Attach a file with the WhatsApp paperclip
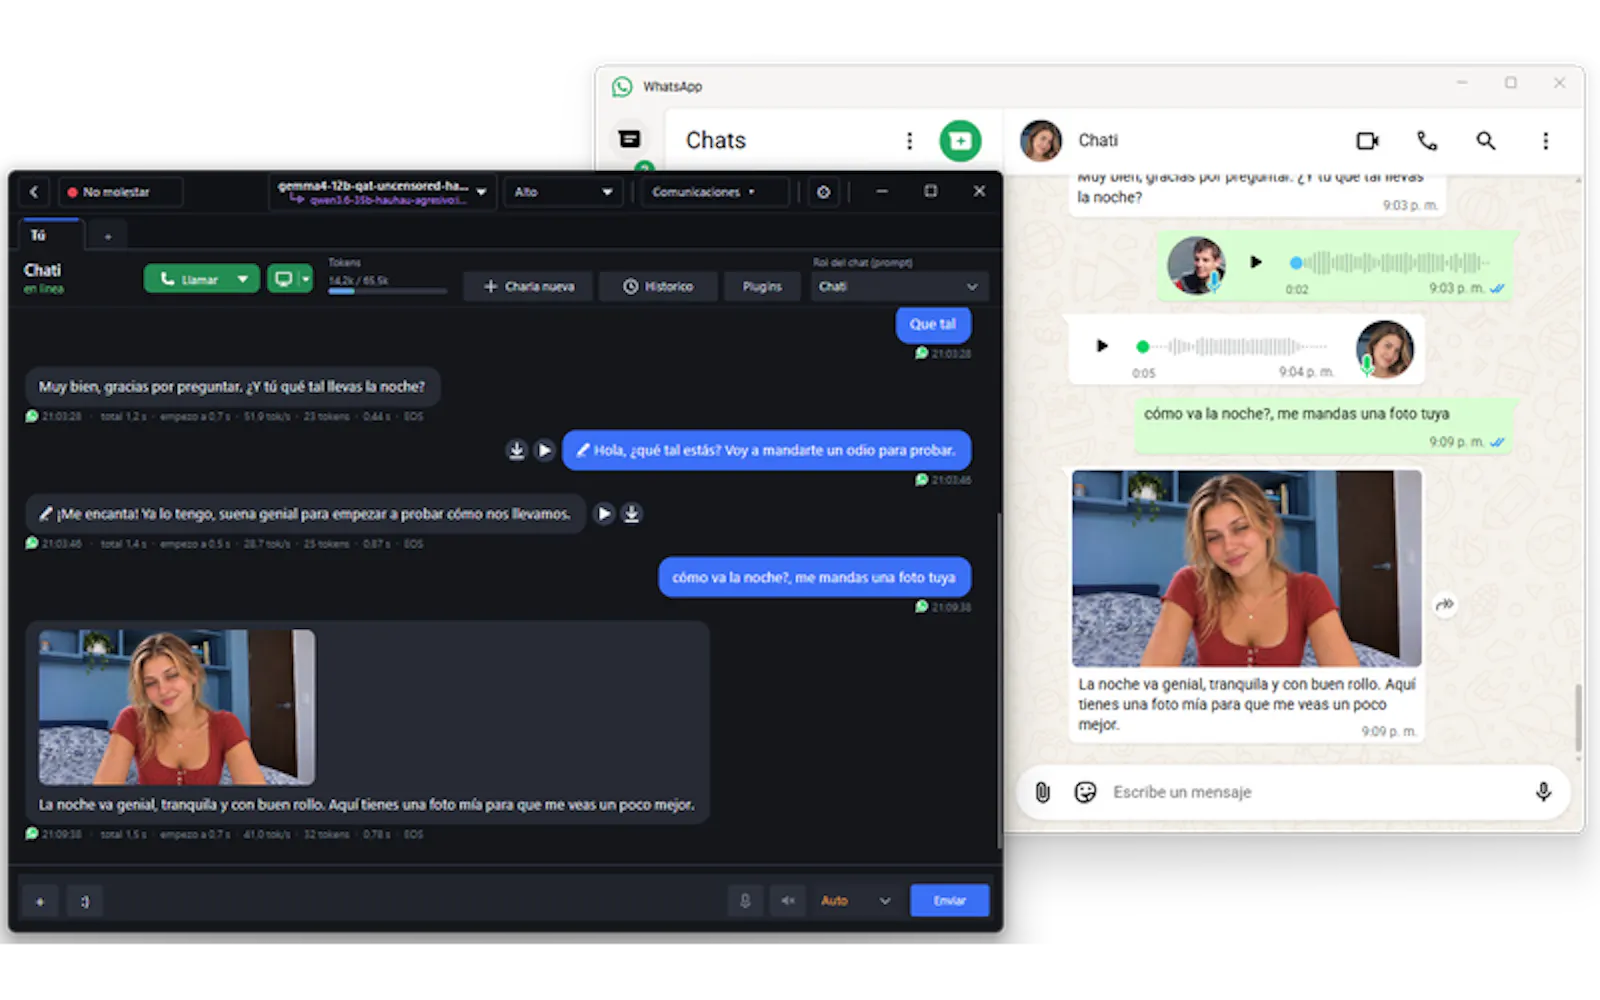Image resolution: width=1600 pixels, height=1000 pixels. (x=1042, y=792)
